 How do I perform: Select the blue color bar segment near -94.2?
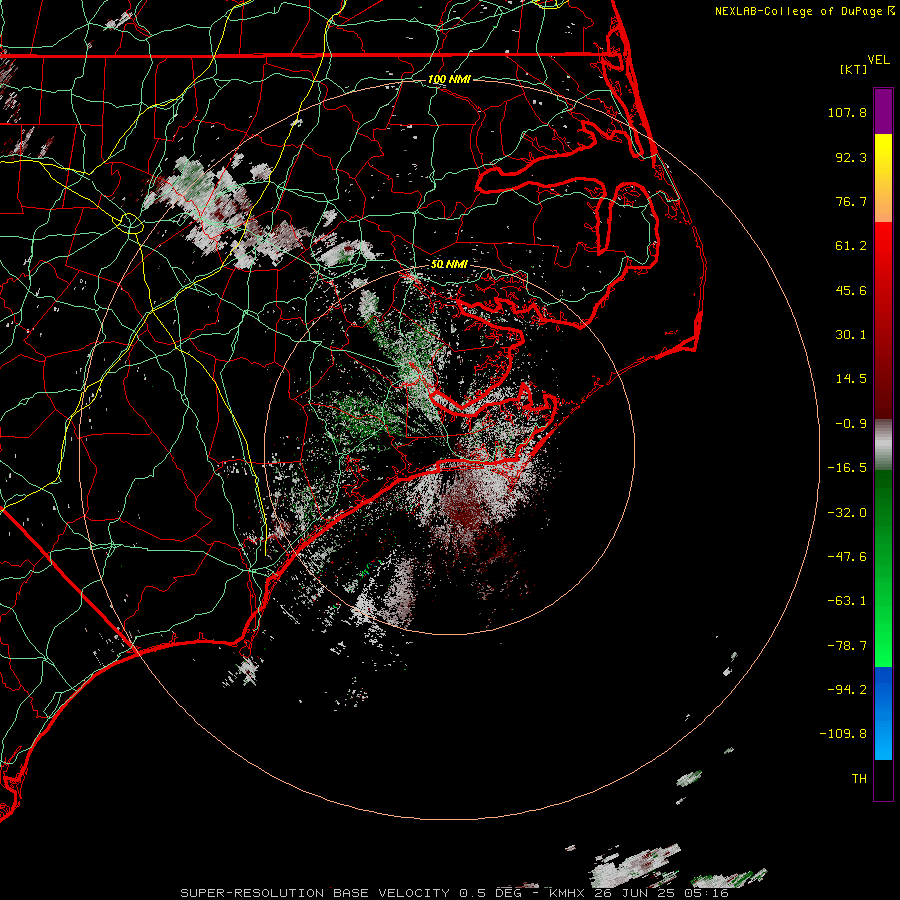tap(883, 689)
